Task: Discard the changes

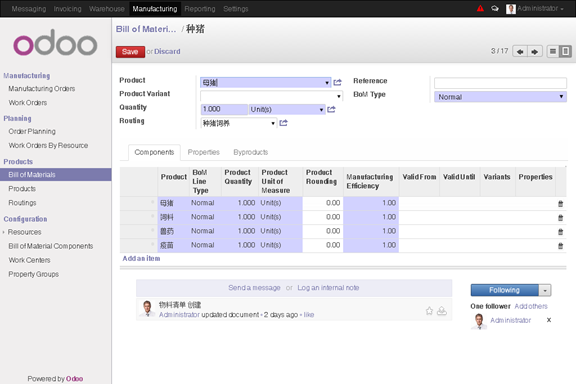Action: coord(167,51)
